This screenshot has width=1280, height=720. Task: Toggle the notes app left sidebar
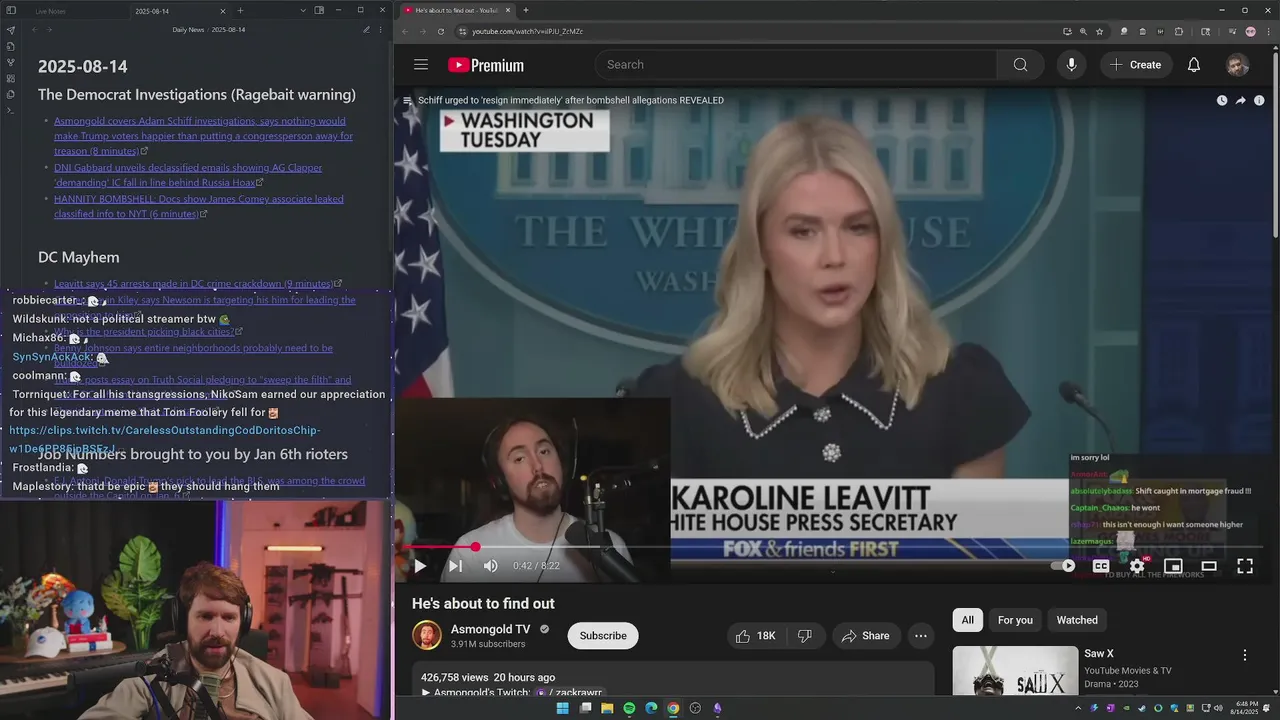click(x=10, y=10)
